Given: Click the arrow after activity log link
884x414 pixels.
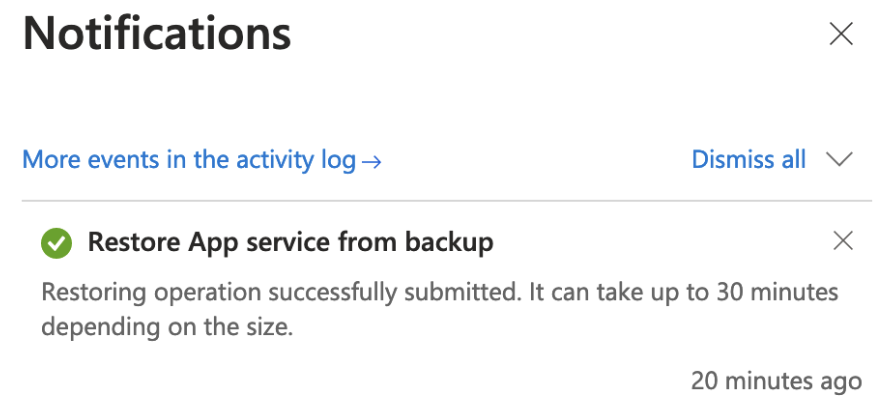Looking at the screenshot, I should (x=371, y=161).
